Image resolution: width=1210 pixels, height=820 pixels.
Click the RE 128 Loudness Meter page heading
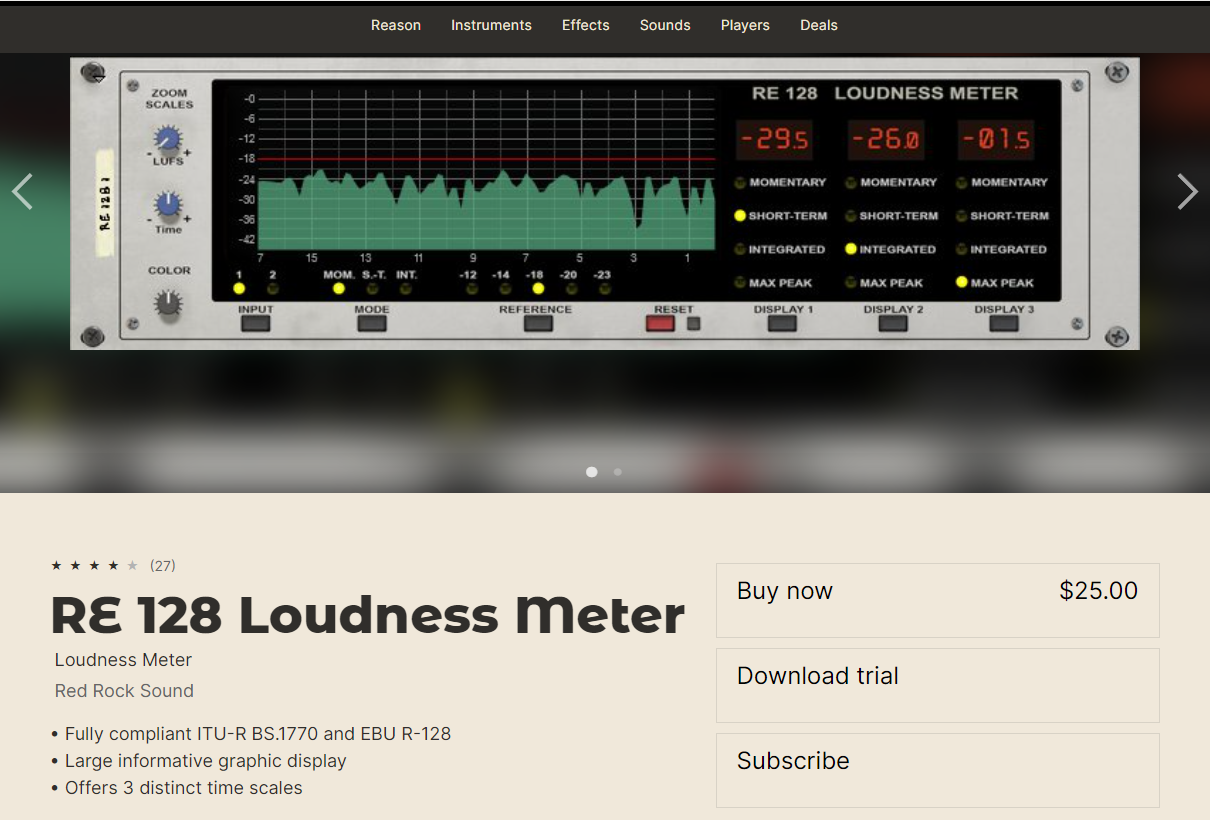tap(368, 615)
